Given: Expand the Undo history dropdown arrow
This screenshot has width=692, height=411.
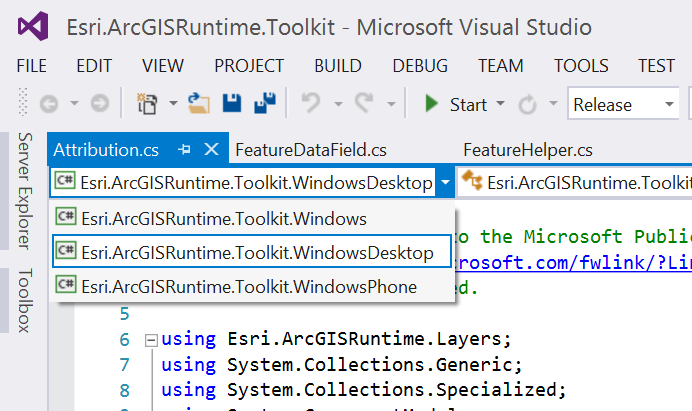Looking at the screenshot, I should tap(338, 104).
